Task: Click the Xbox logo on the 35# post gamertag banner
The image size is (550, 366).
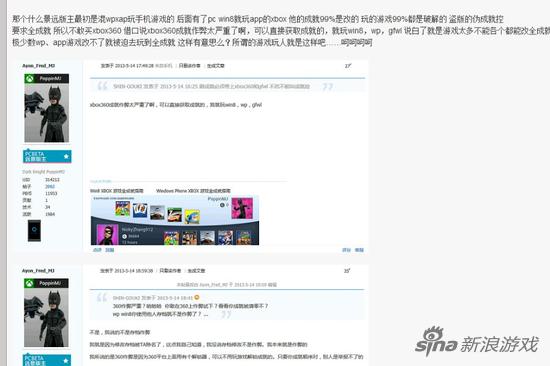Action: pyautogui.click(x=29, y=283)
